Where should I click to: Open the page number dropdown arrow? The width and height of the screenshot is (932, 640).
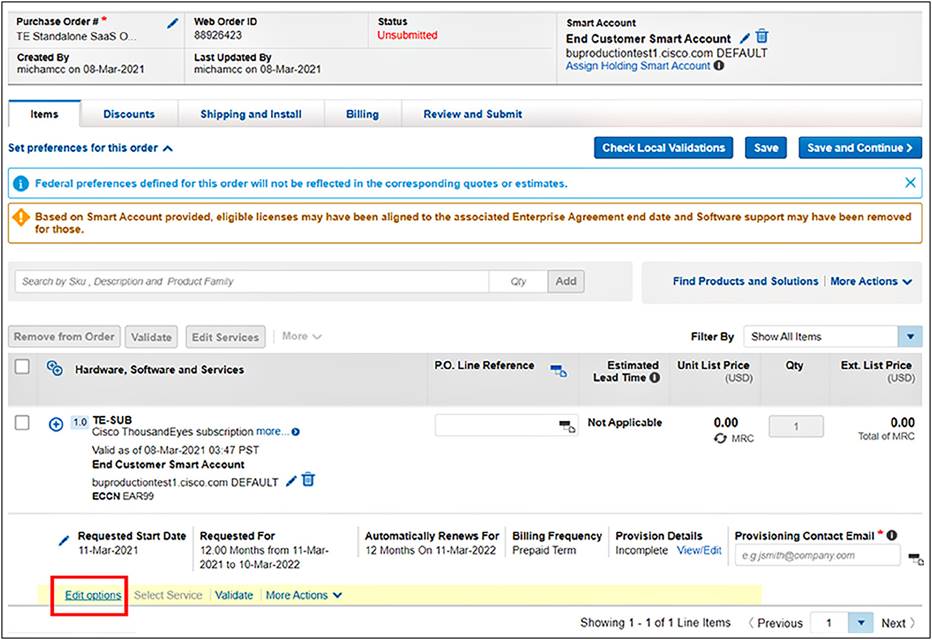pos(860,623)
